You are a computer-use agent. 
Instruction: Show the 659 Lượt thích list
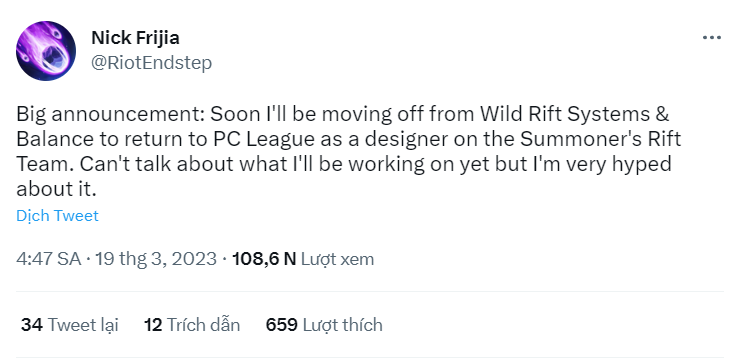[x=324, y=325]
